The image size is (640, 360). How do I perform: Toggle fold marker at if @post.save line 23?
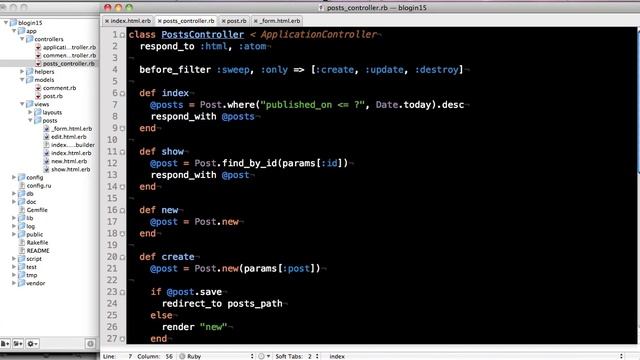tap(122, 292)
